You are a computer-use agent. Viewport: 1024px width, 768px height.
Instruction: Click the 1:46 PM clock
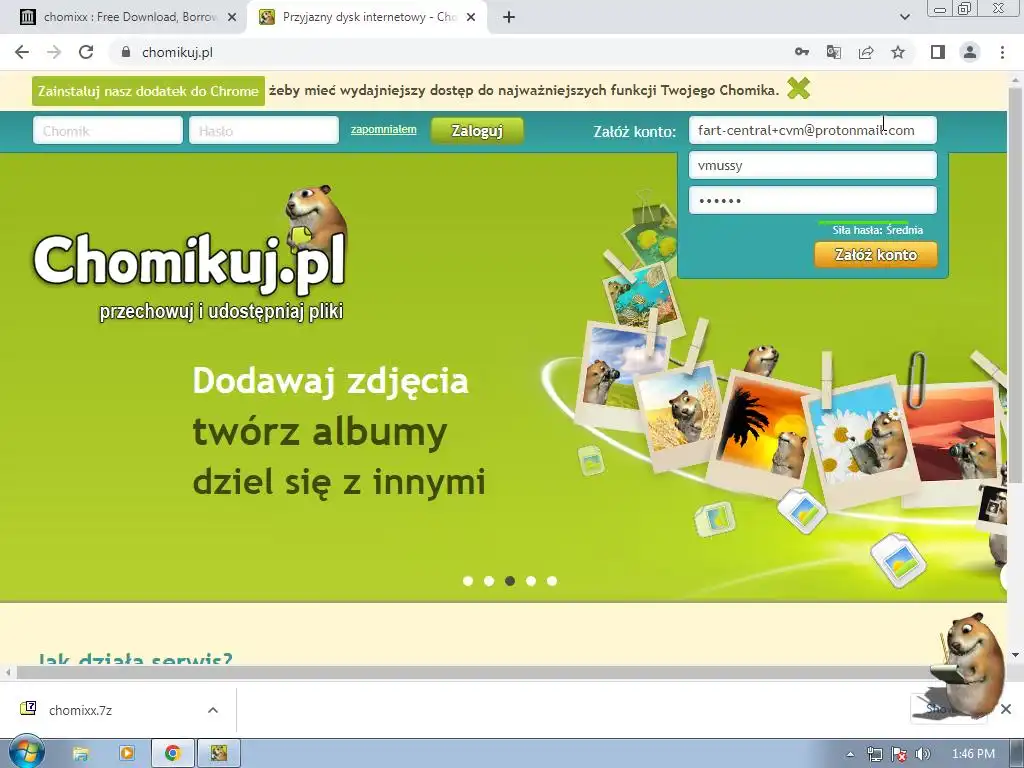[973, 754]
